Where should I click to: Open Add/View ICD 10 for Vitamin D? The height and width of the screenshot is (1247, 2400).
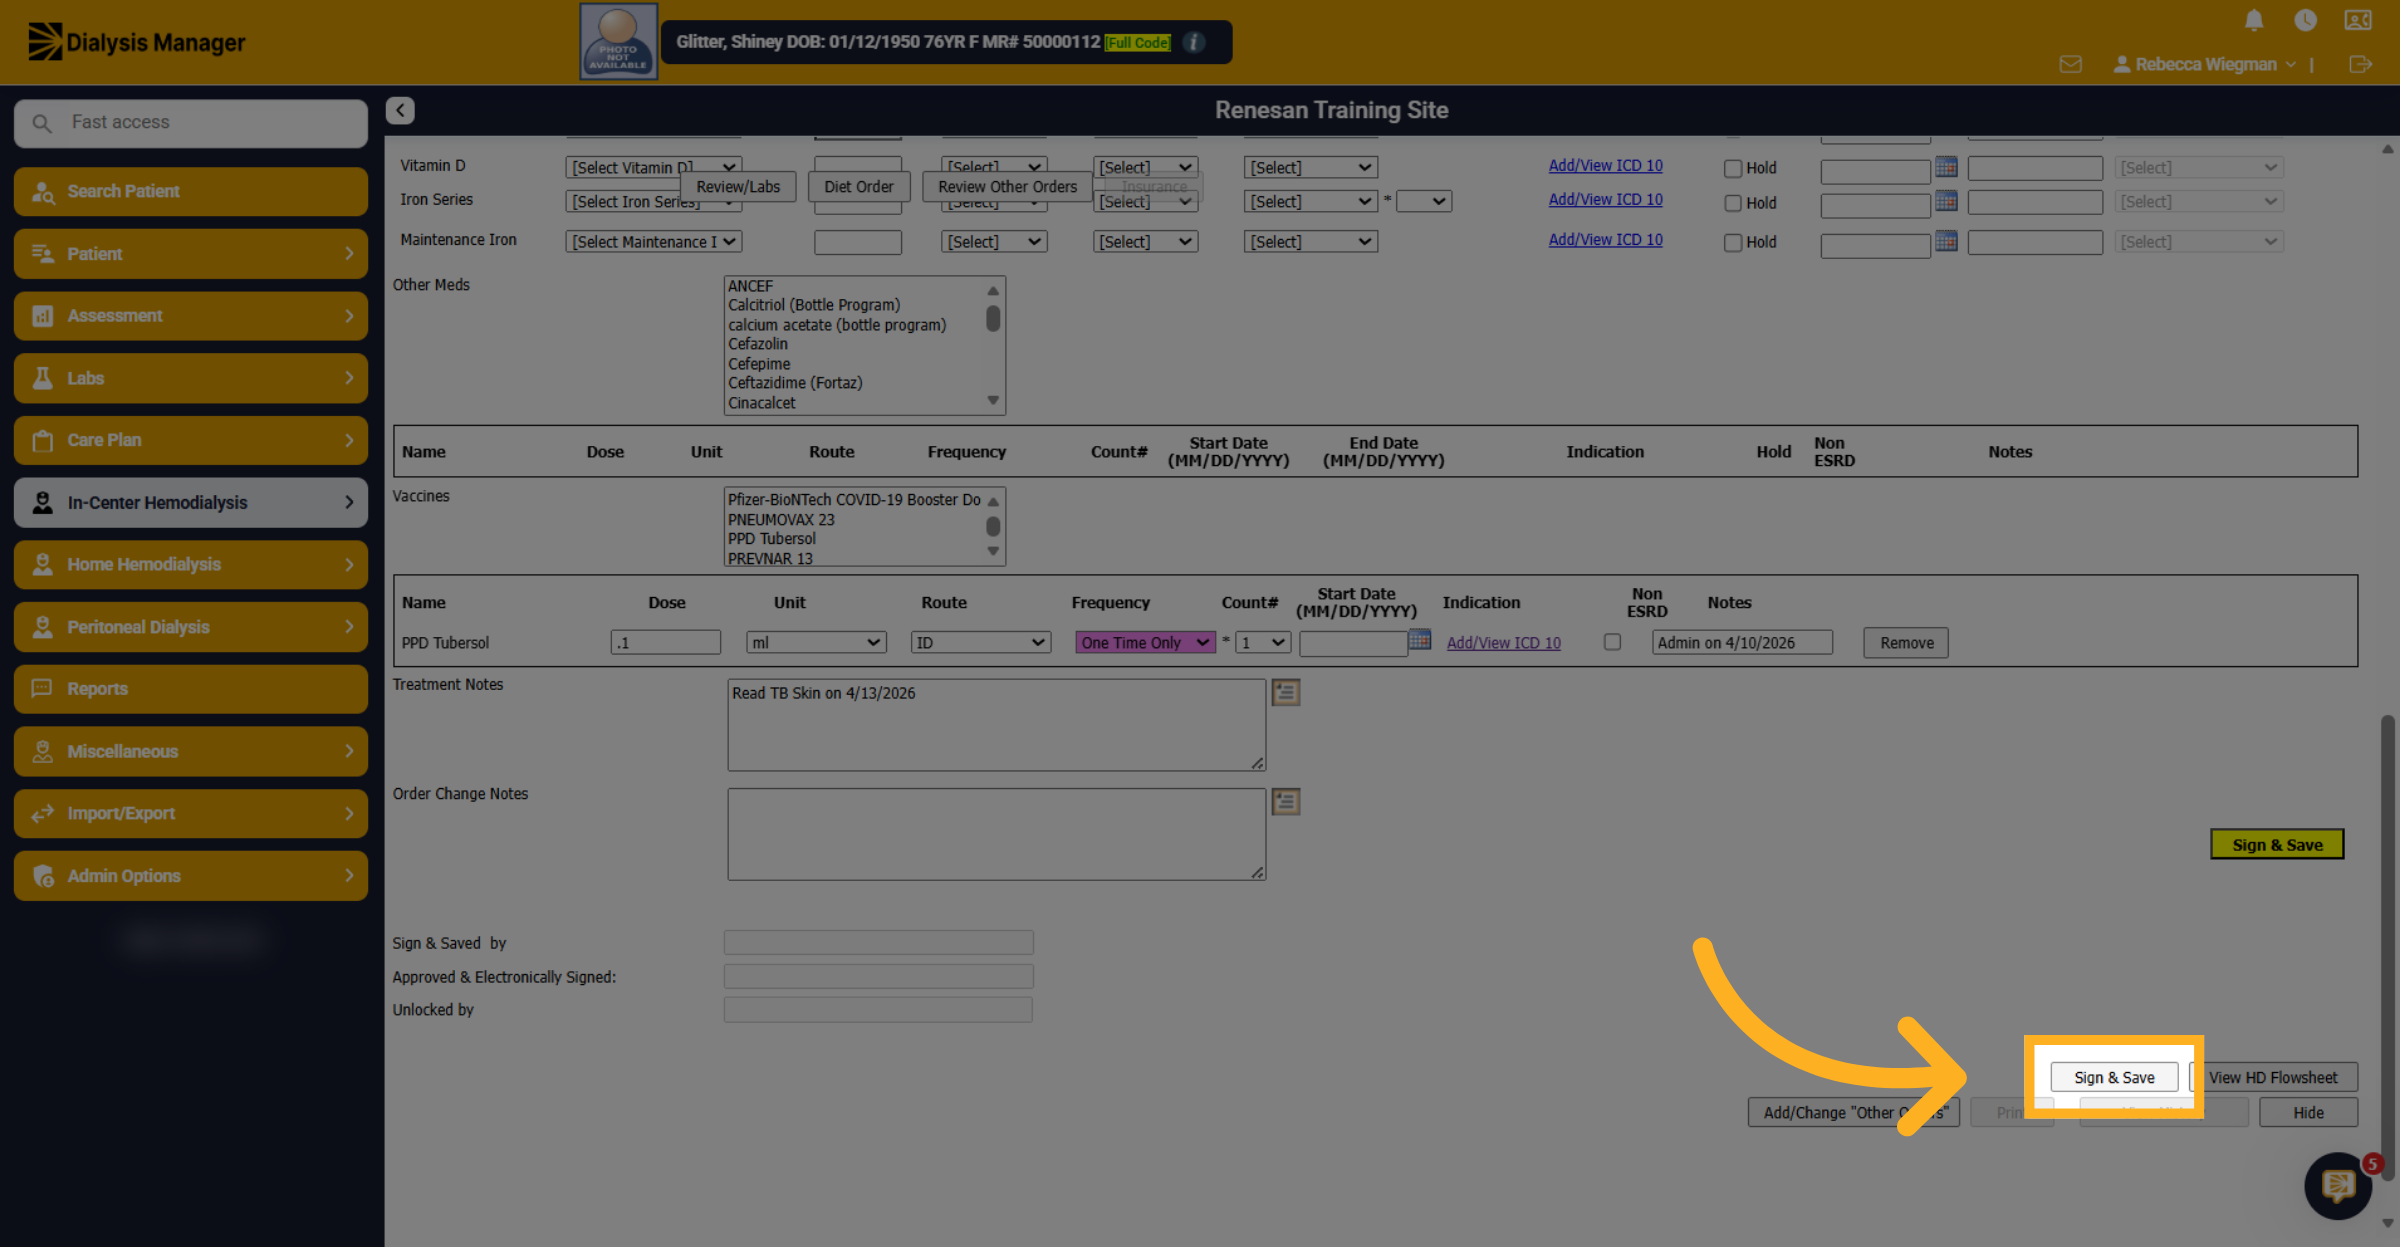pos(1605,165)
